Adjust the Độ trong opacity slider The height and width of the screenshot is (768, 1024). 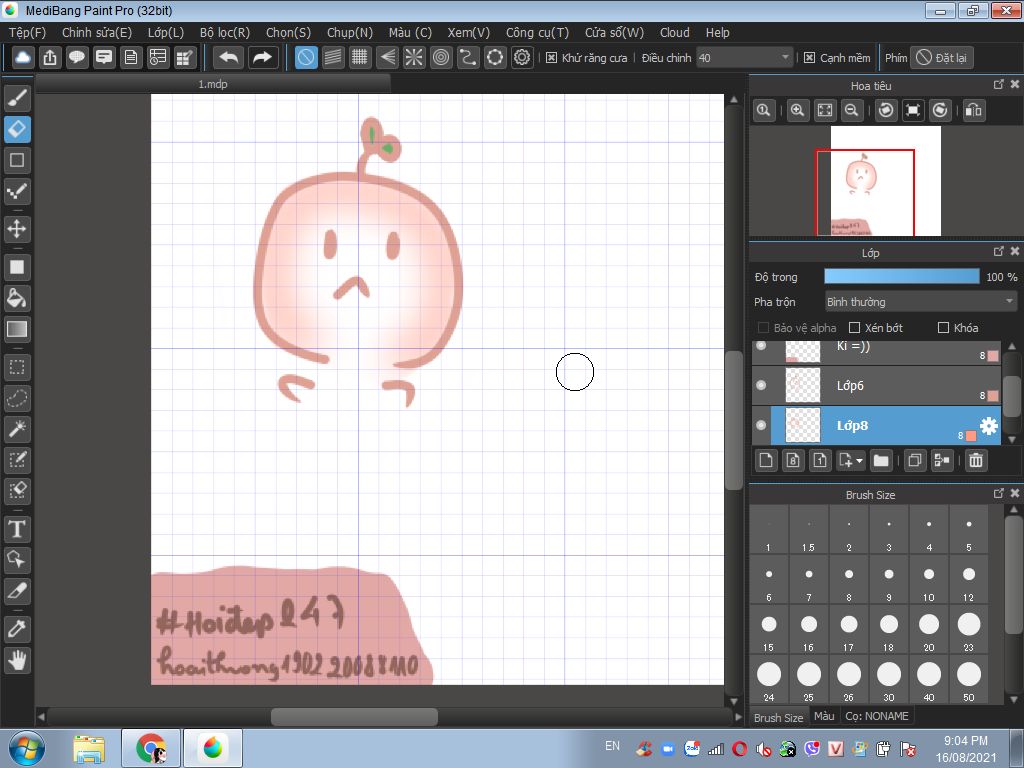[901, 276]
